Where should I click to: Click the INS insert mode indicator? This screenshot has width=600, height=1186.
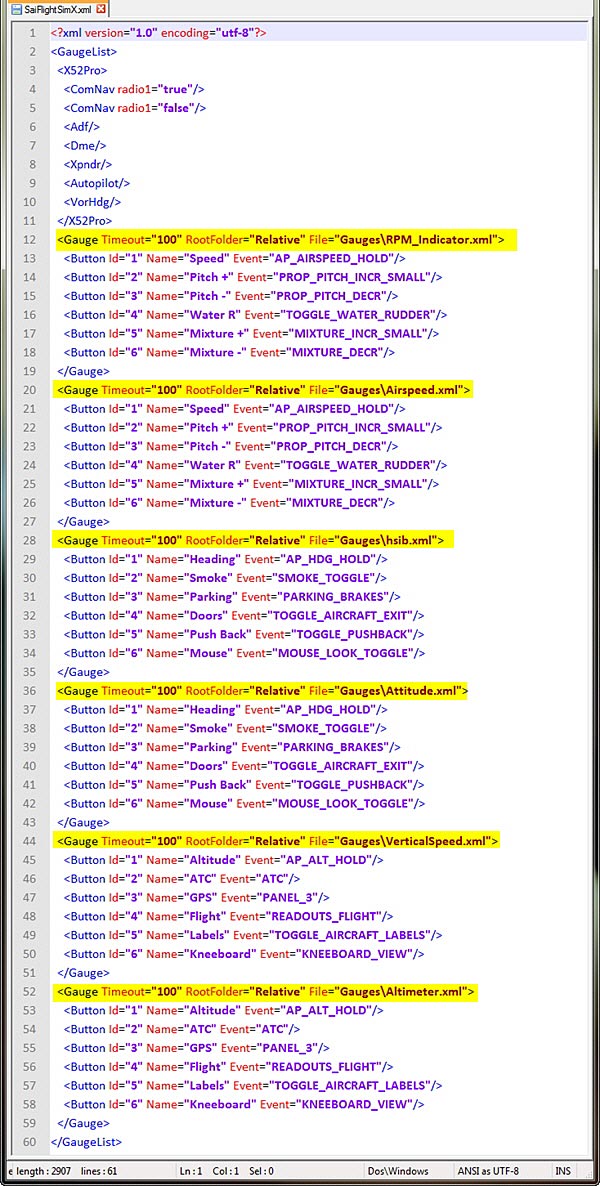click(x=566, y=1171)
